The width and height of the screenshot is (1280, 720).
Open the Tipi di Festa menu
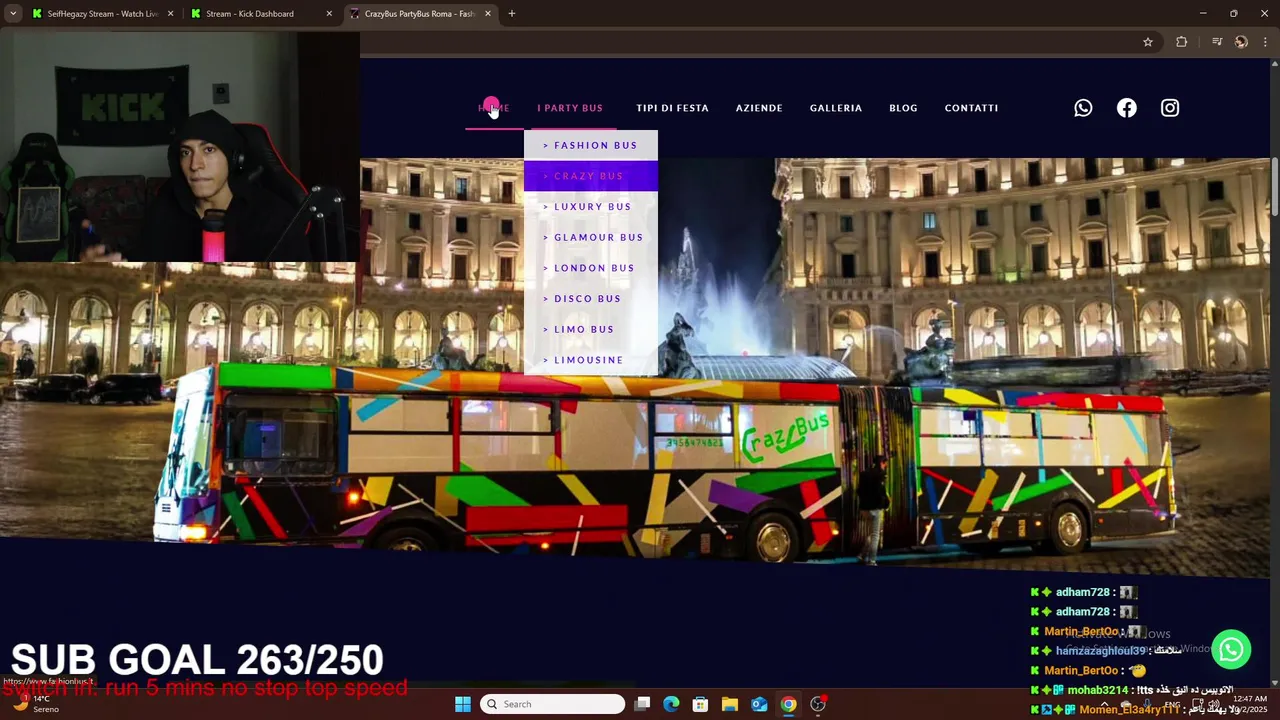click(672, 108)
